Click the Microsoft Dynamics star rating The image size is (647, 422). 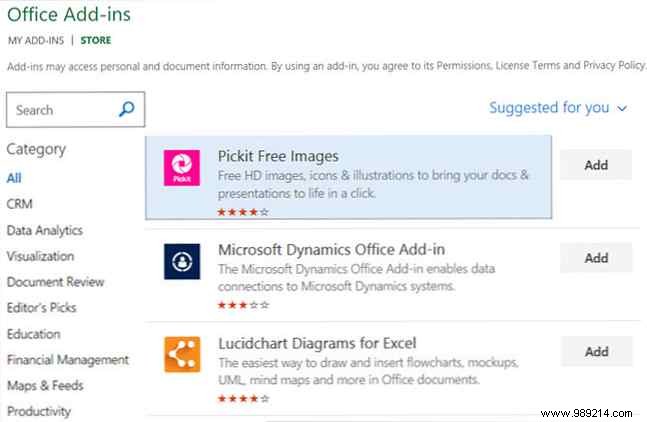coord(243,305)
